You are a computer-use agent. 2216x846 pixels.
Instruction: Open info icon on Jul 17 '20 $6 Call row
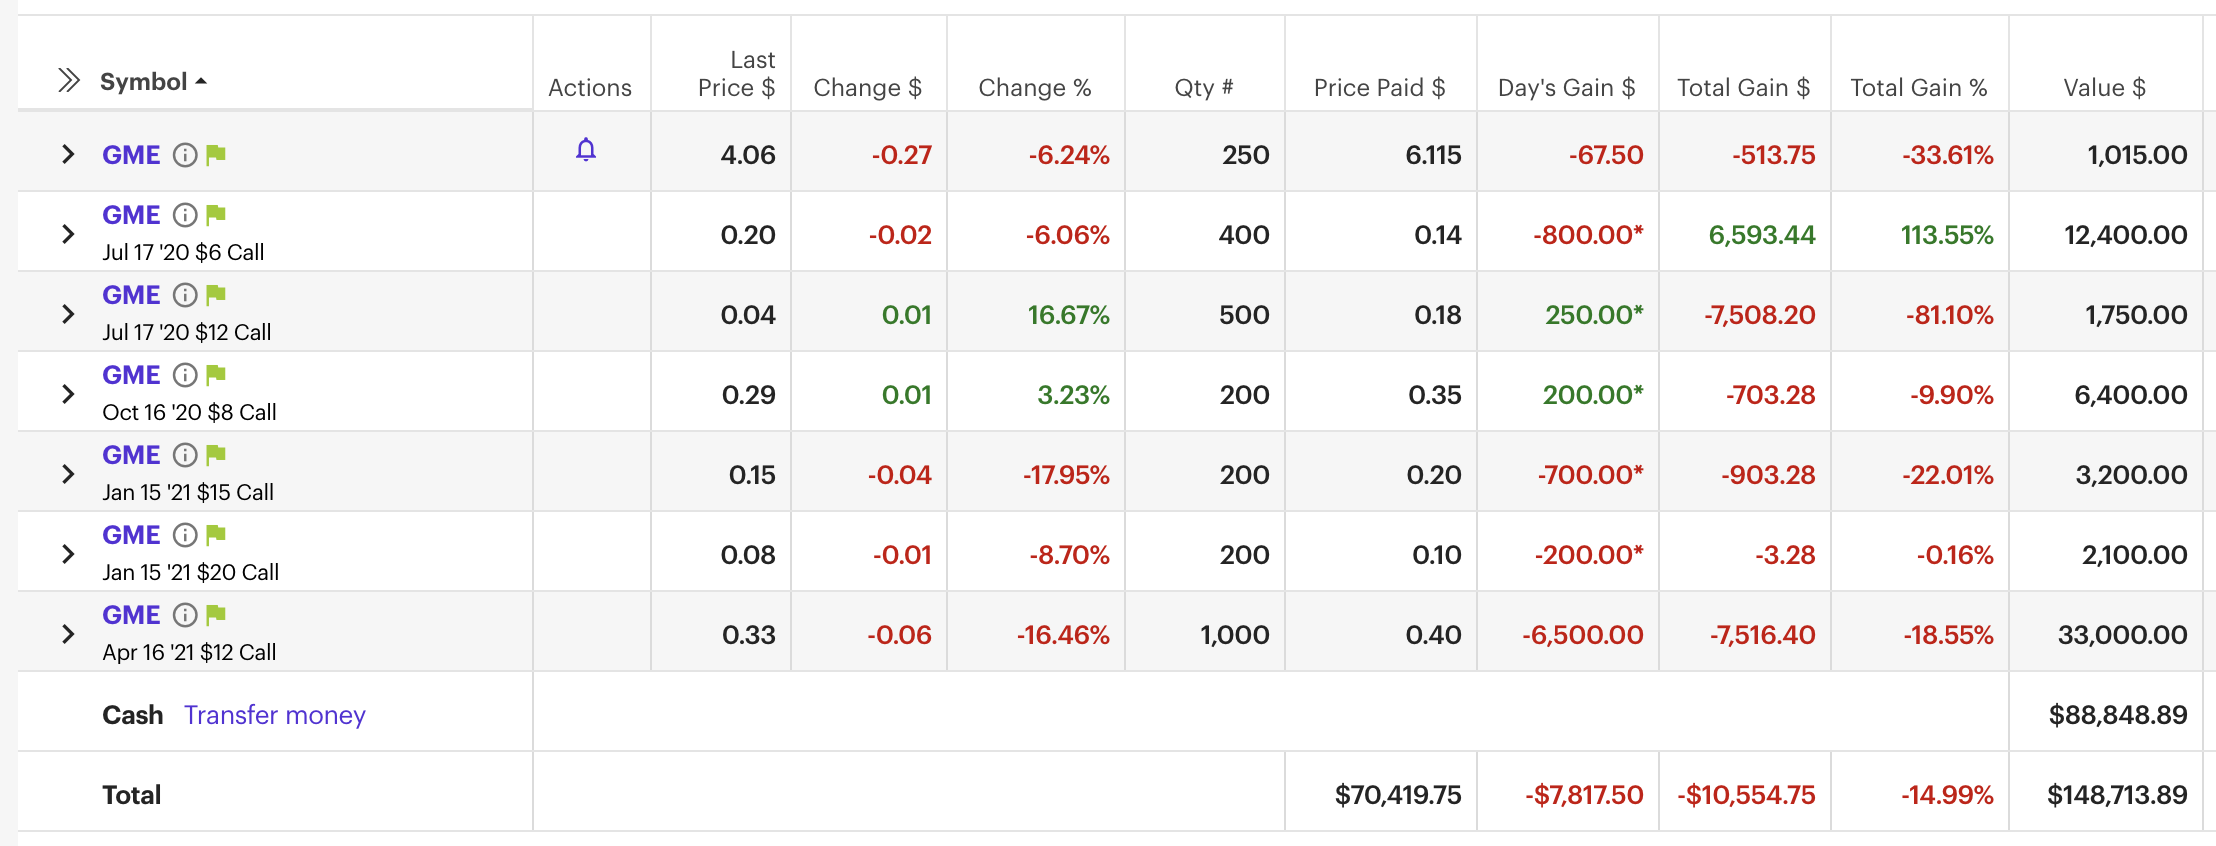[185, 215]
